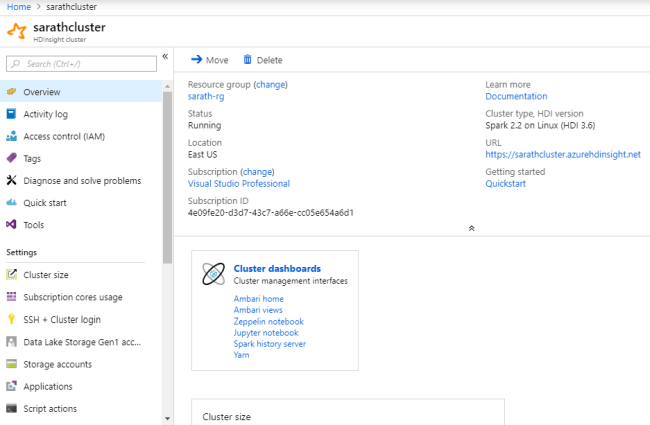Click the Access control (IAM) icon
Viewport: 650px width, 425px height.
point(12,136)
